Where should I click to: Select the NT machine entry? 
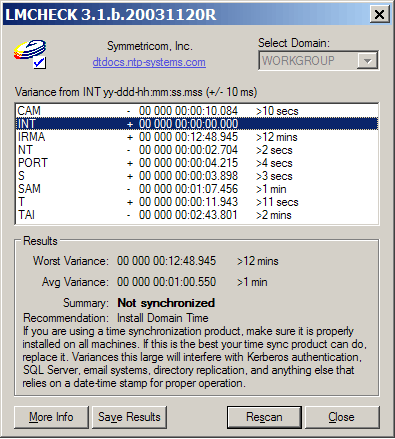197,150
